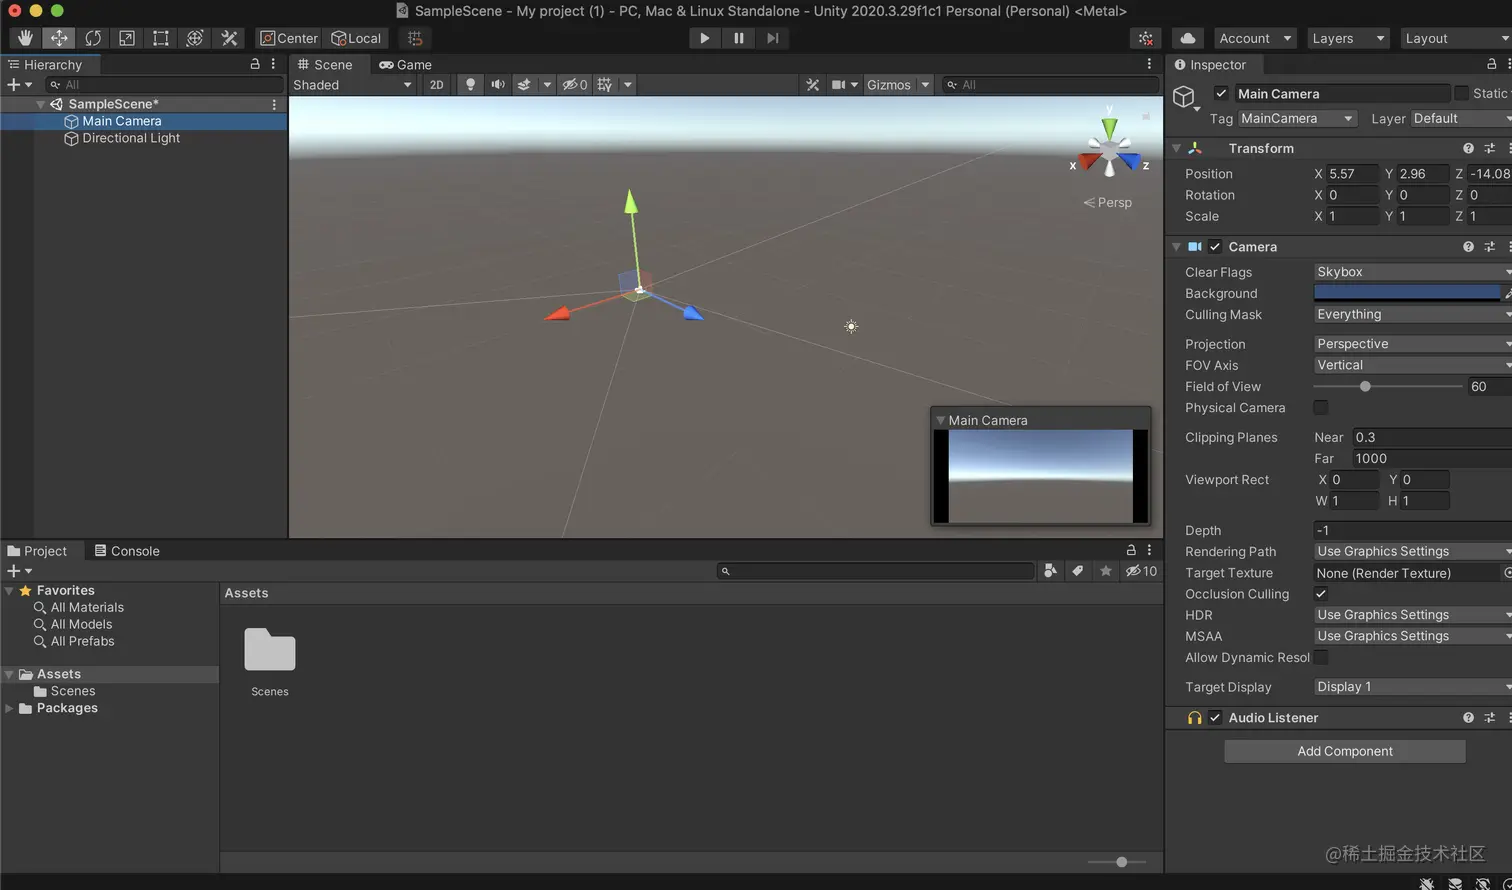Switch to the Scene tab
Screen dimensions: 1512x890
(326, 64)
